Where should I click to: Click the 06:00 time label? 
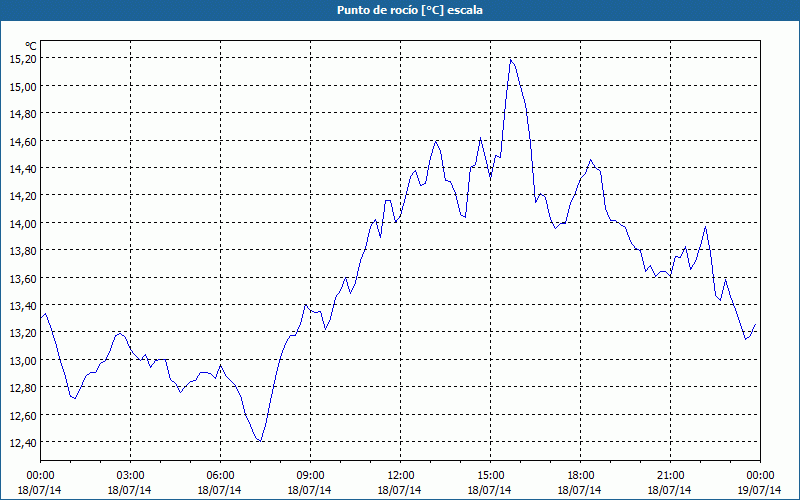coord(220,476)
